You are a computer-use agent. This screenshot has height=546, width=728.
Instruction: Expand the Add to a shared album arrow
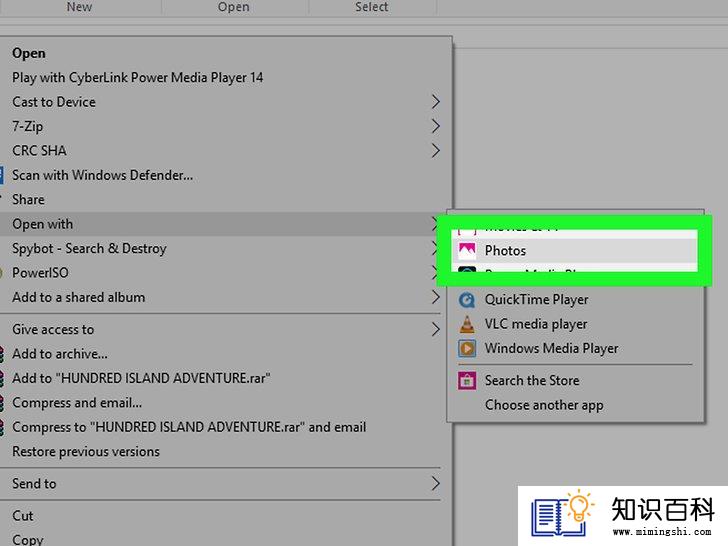(436, 297)
